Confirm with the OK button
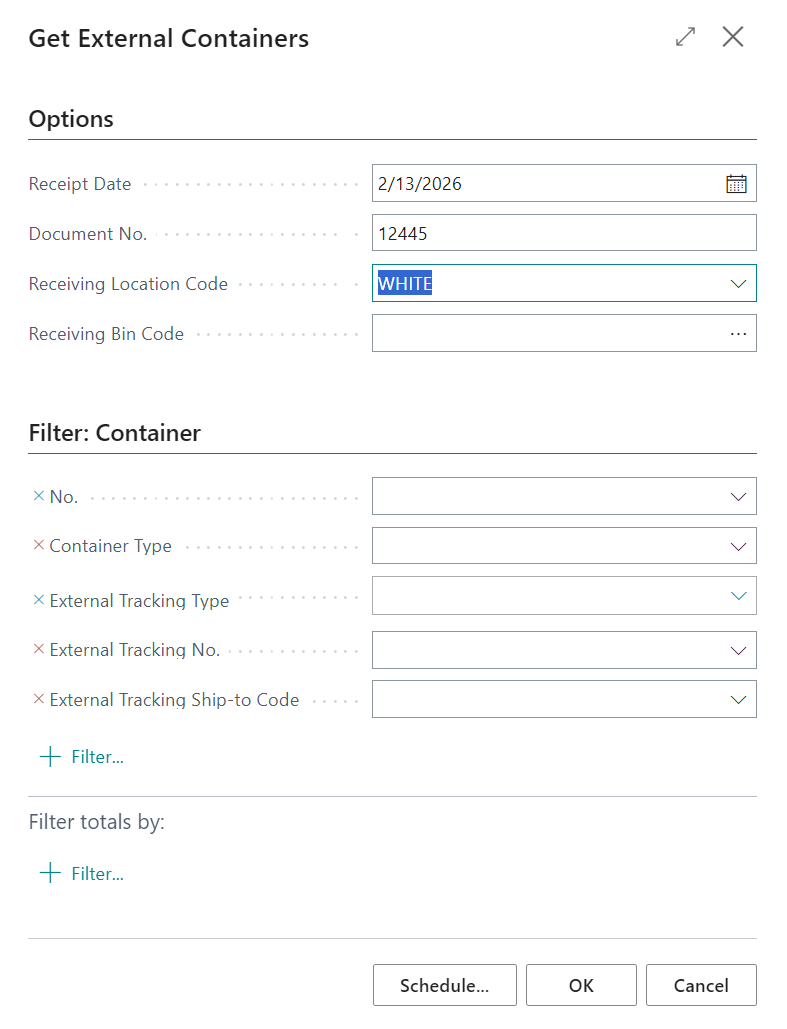The height and width of the screenshot is (1029, 787). [581, 985]
